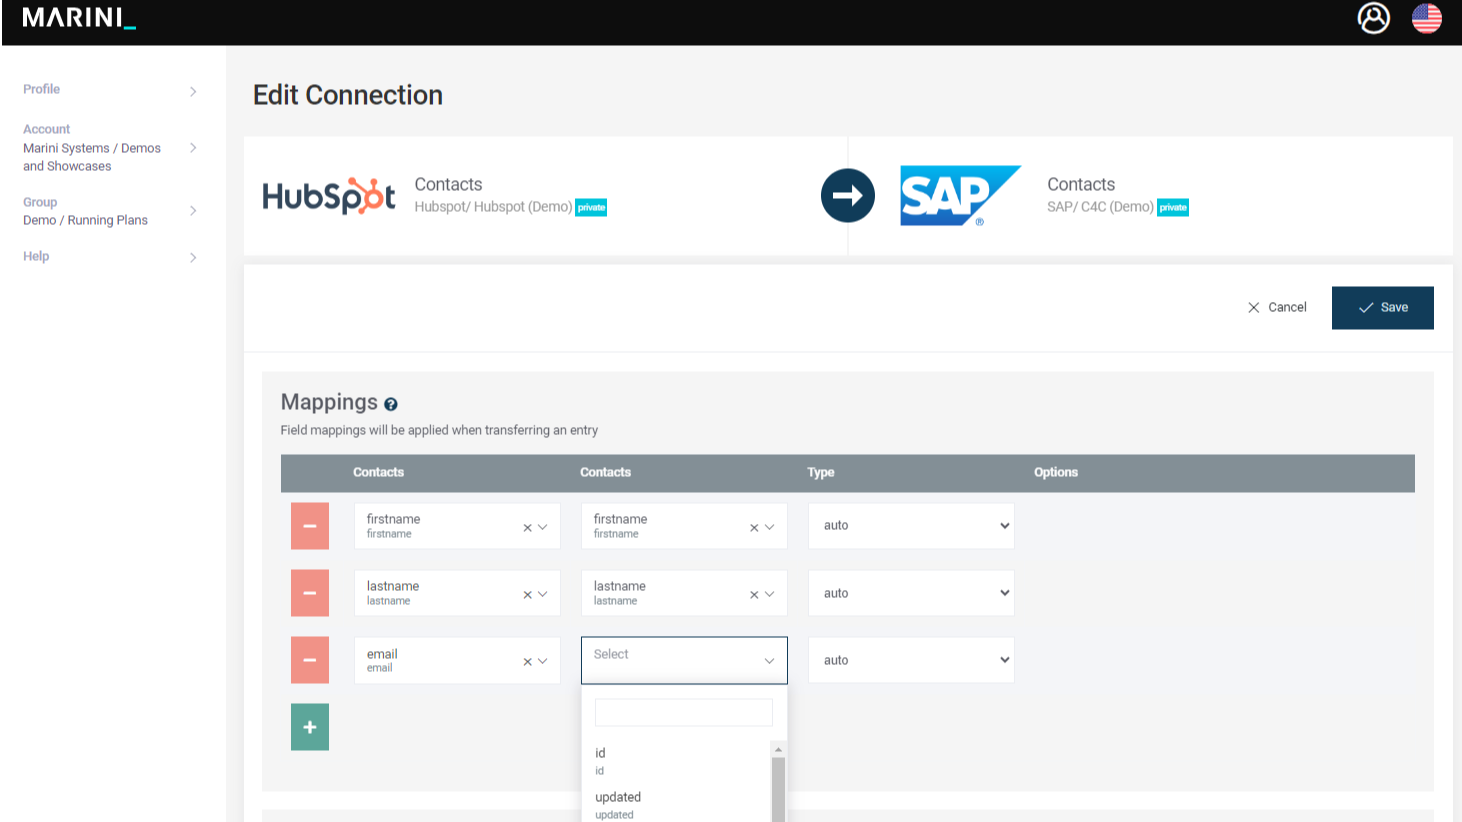Open the Type dropdown for email row
Screen dimensions: 1462x822
(911, 660)
